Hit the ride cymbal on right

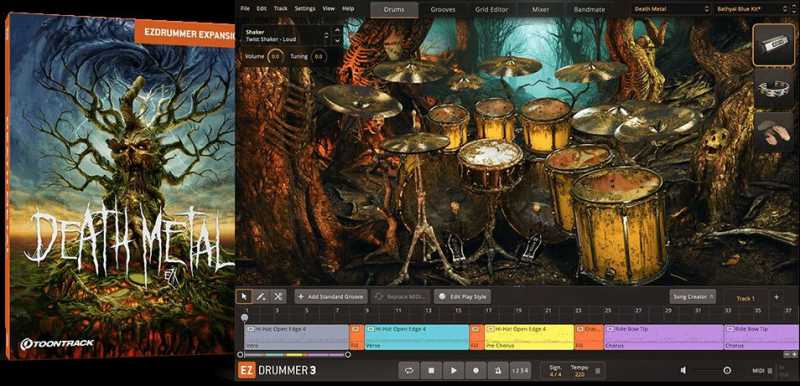658,123
